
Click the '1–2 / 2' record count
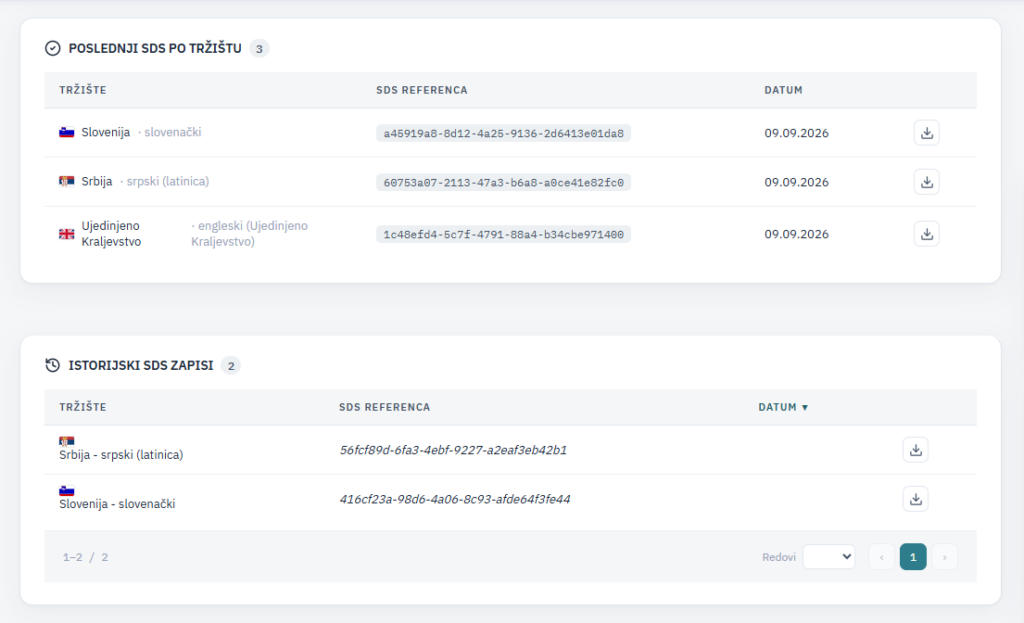[86, 557]
